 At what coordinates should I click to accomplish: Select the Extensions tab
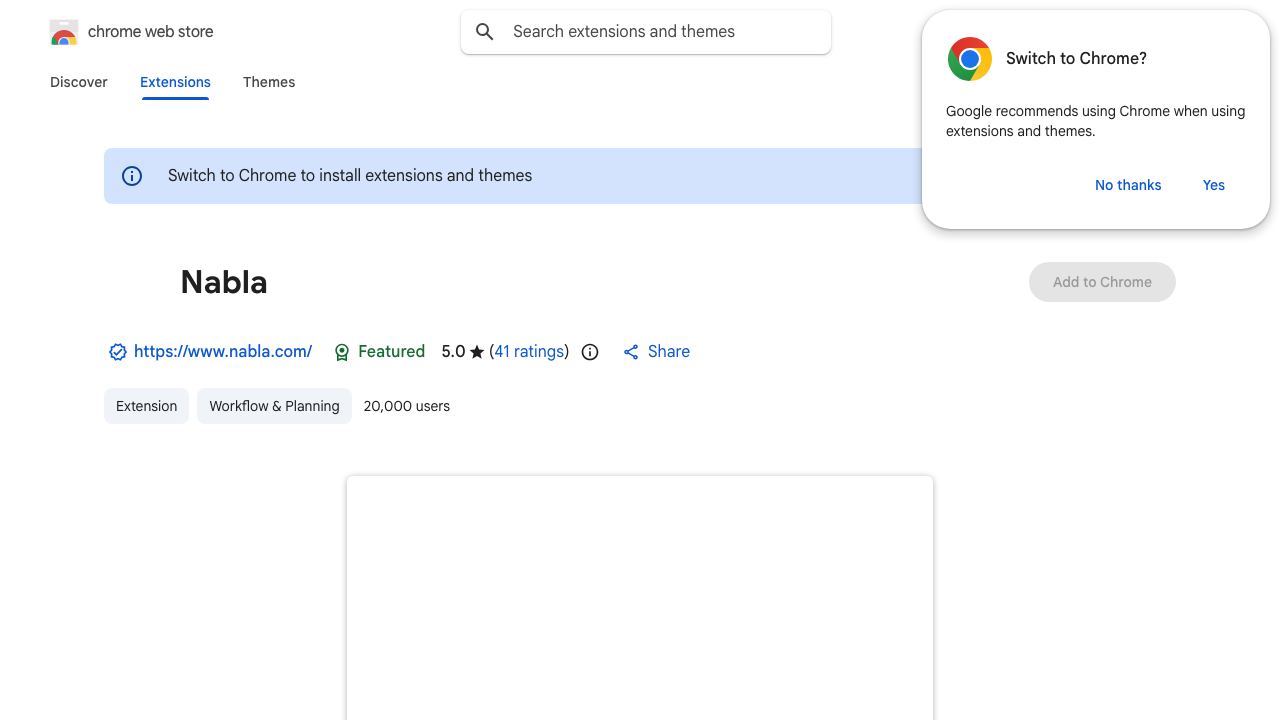175,82
